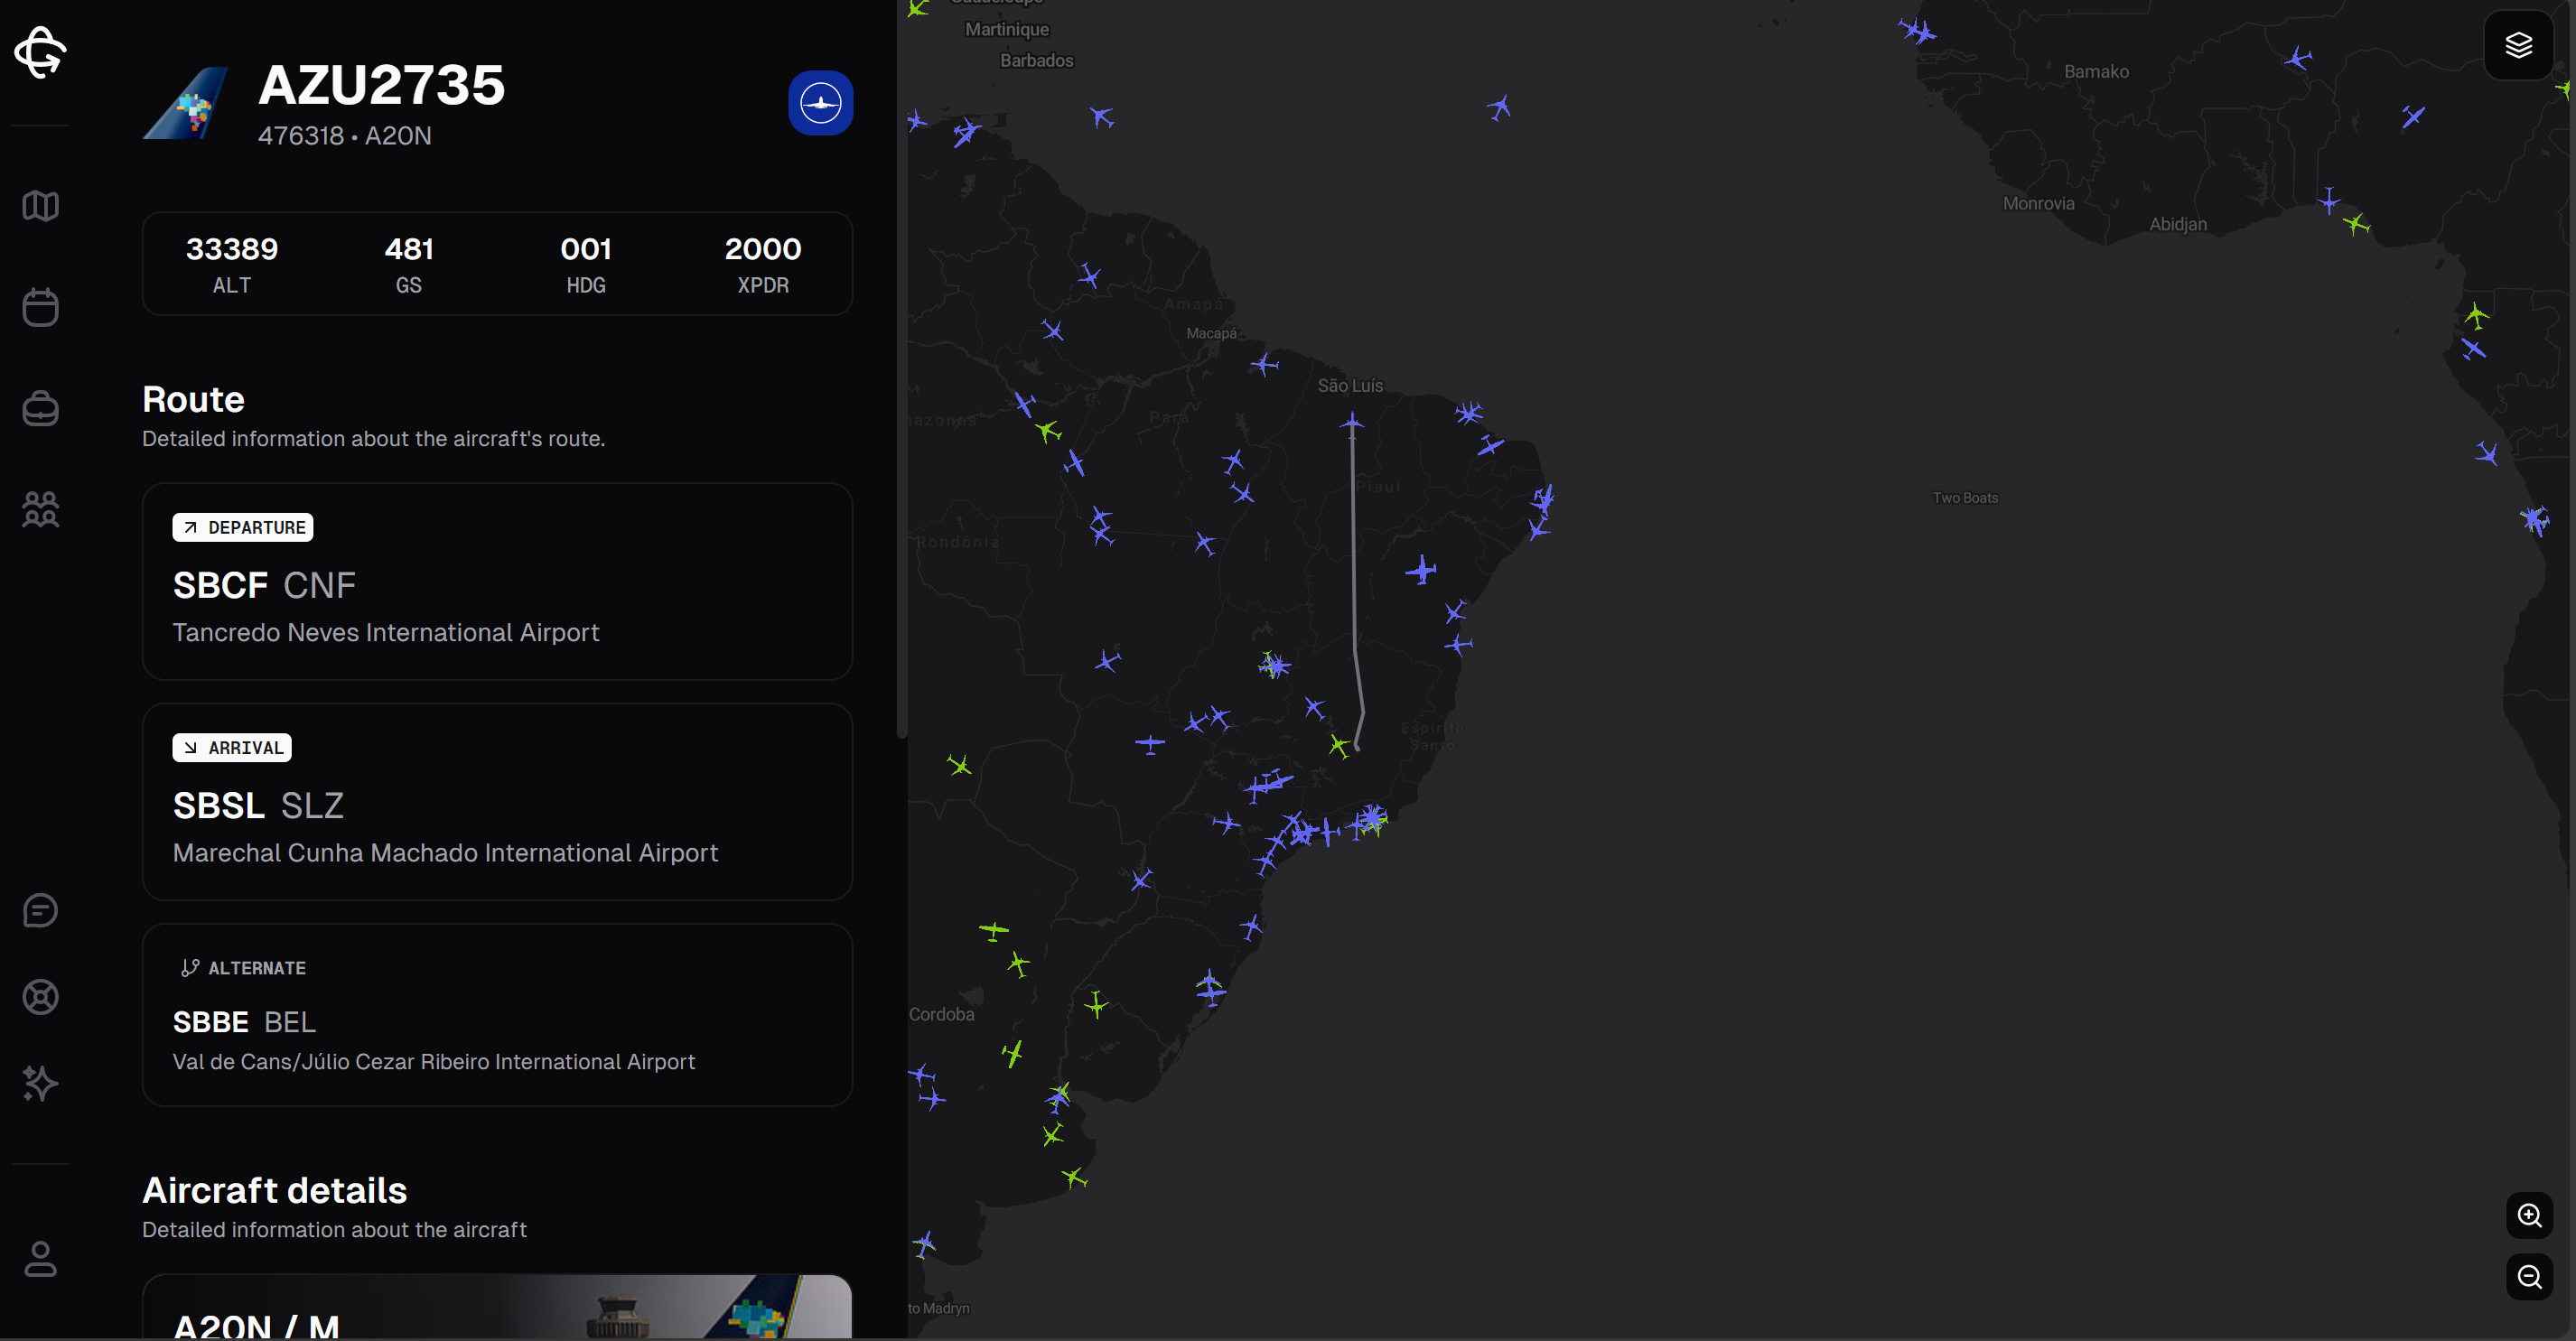This screenshot has width=2576, height=1341.
Task: Click the aircraft mid-Atlantic near Barbados latitude
Action: 1499,107
